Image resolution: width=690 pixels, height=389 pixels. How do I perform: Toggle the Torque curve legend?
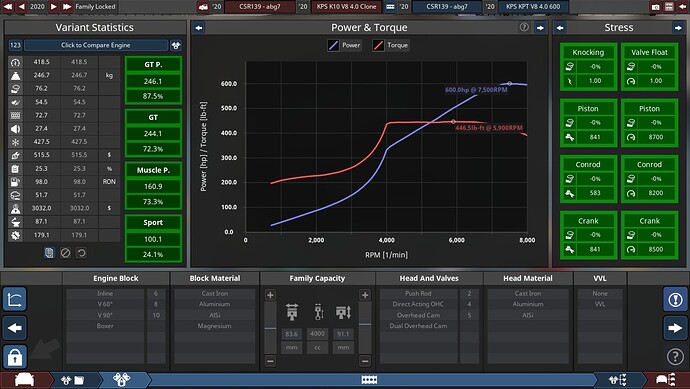[391, 45]
